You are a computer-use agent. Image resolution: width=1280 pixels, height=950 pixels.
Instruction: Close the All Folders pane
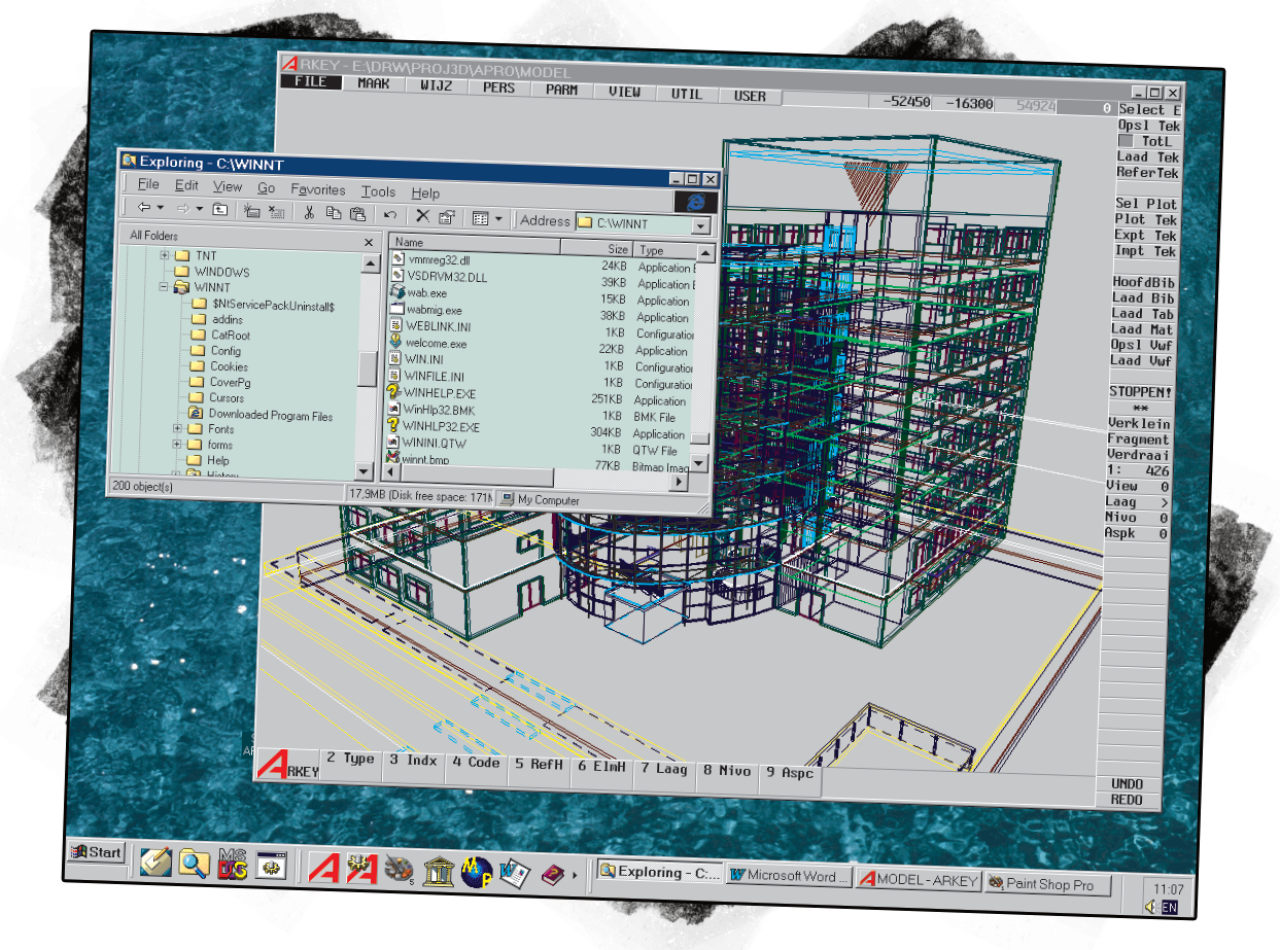tap(368, 242)
